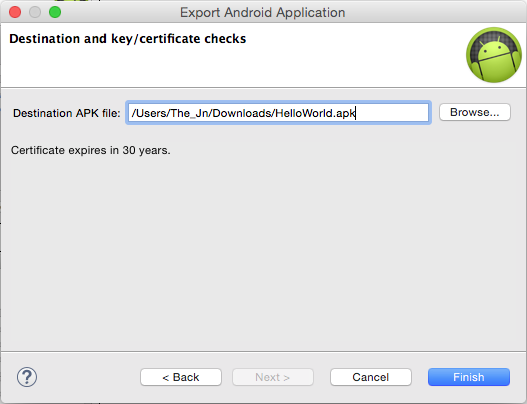The image size is (527, 404).
Task: Click 'Certificate expires in 30 years.' text
Action: (x=91, y=150)
